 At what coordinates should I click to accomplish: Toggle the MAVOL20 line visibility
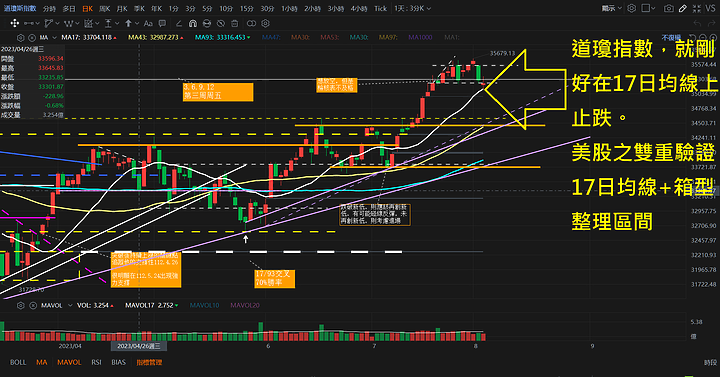click(x=245, y=305)
